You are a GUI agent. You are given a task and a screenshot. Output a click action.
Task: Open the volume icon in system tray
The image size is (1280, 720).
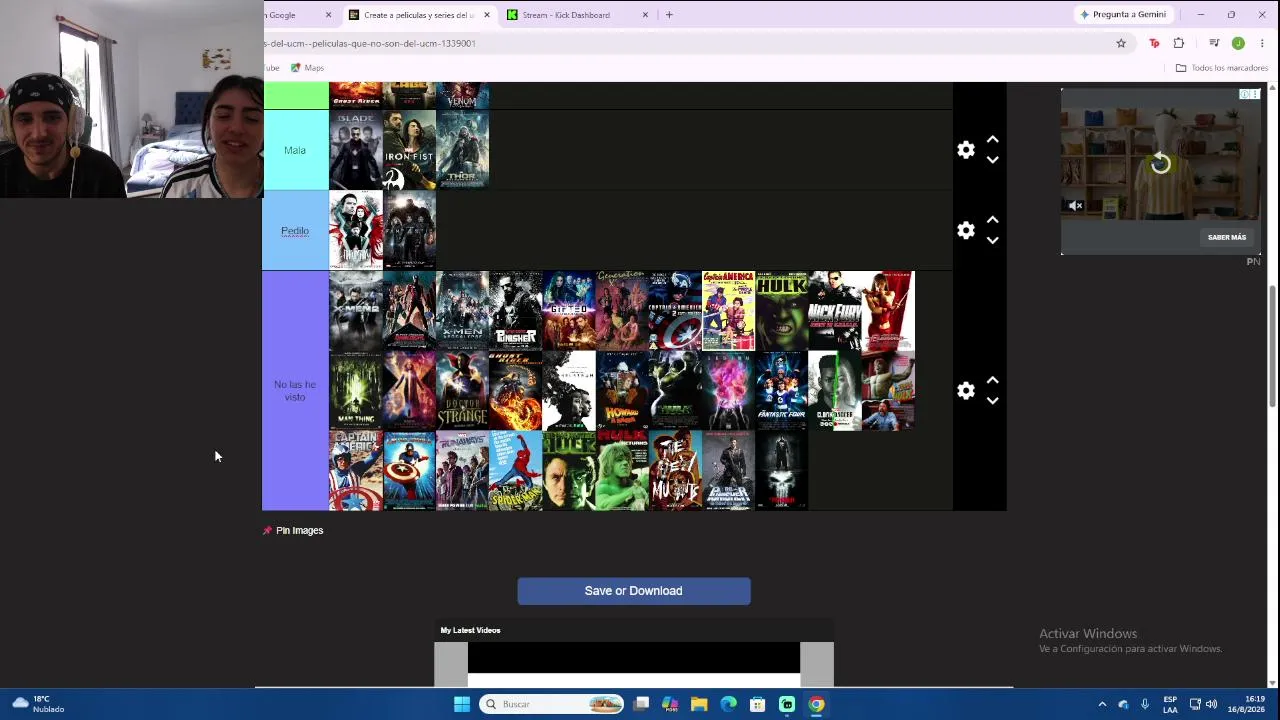1211,704
